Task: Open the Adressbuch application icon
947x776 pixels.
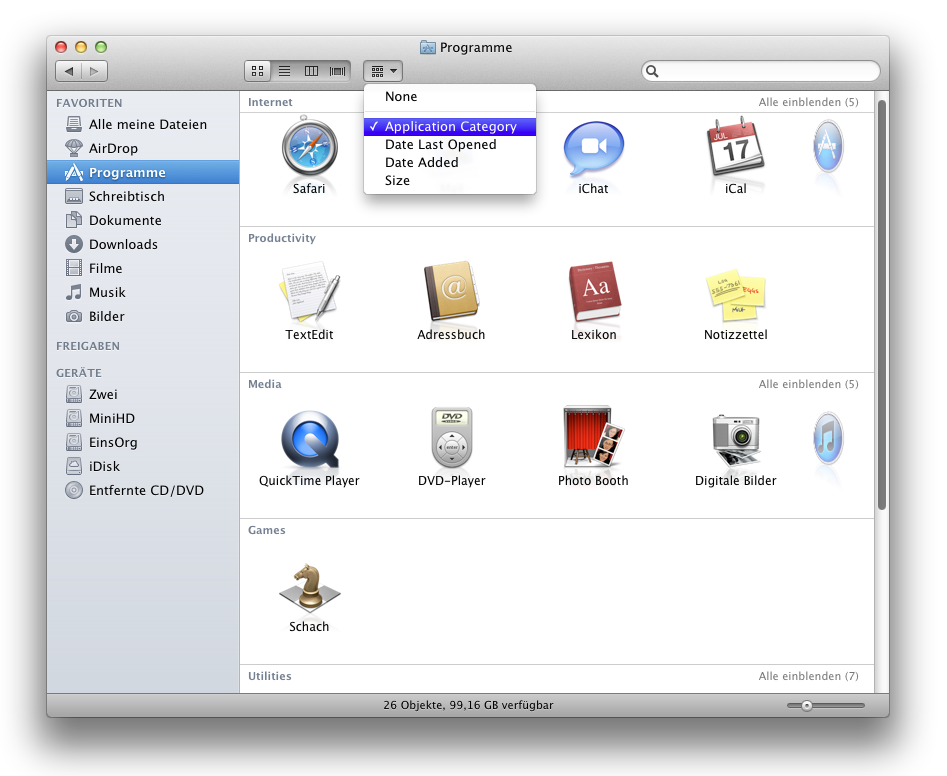Action: click(x=451, y=293)
